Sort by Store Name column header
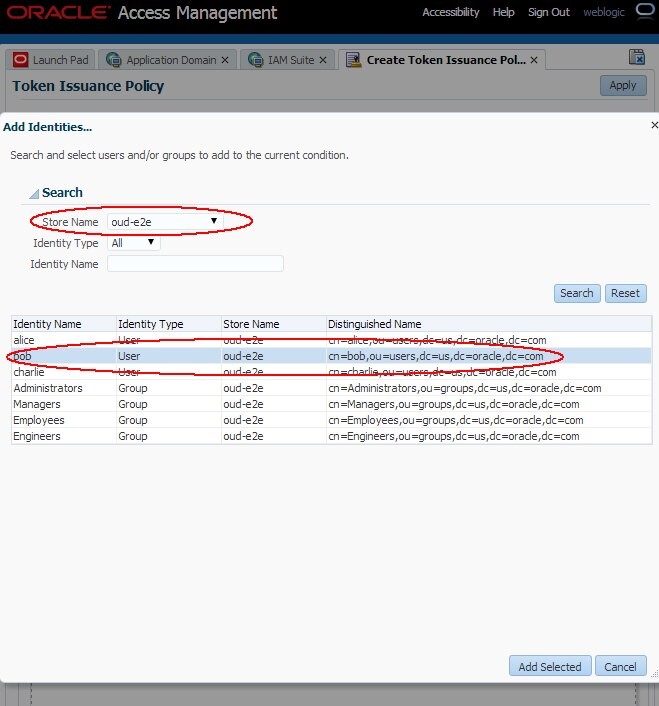Image resolution: width=659 pixels, height=706 pixels. click(274, 324)
